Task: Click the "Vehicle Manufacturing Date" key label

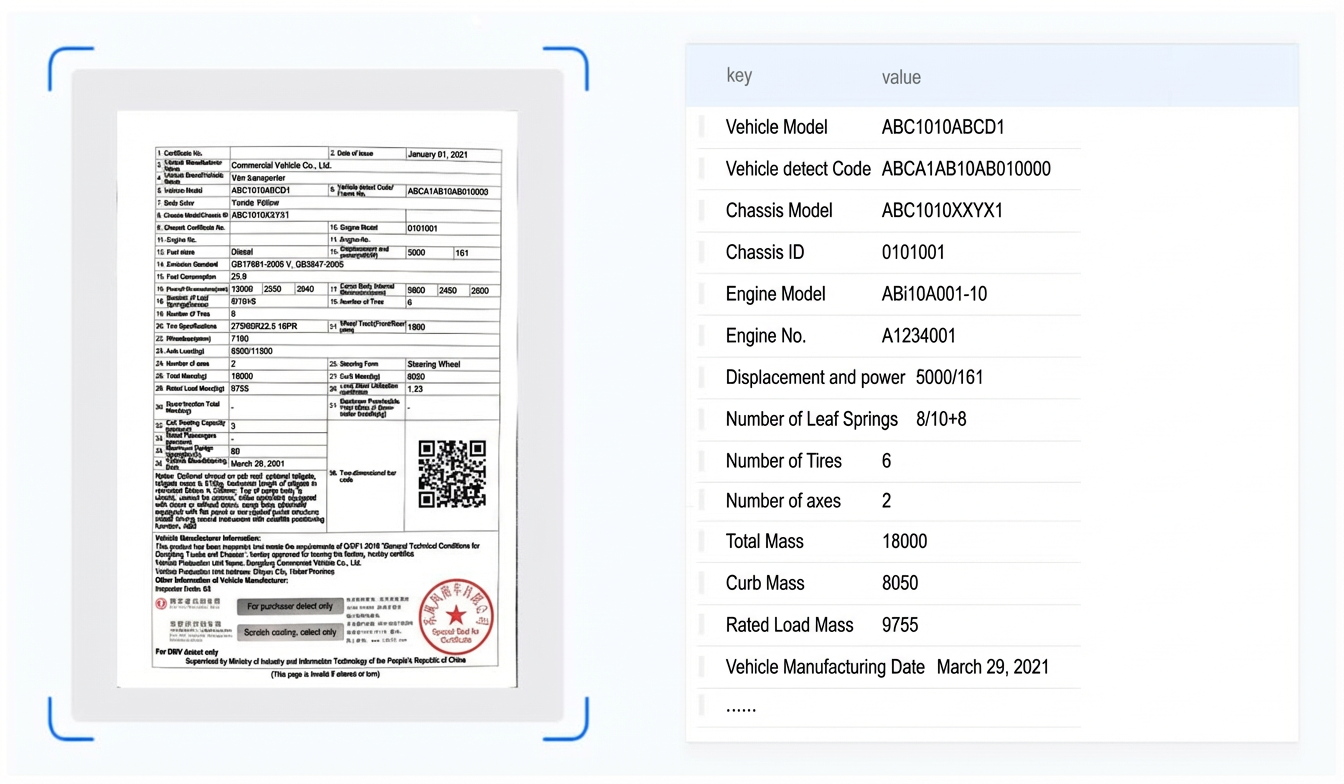Action: point(825,667)
